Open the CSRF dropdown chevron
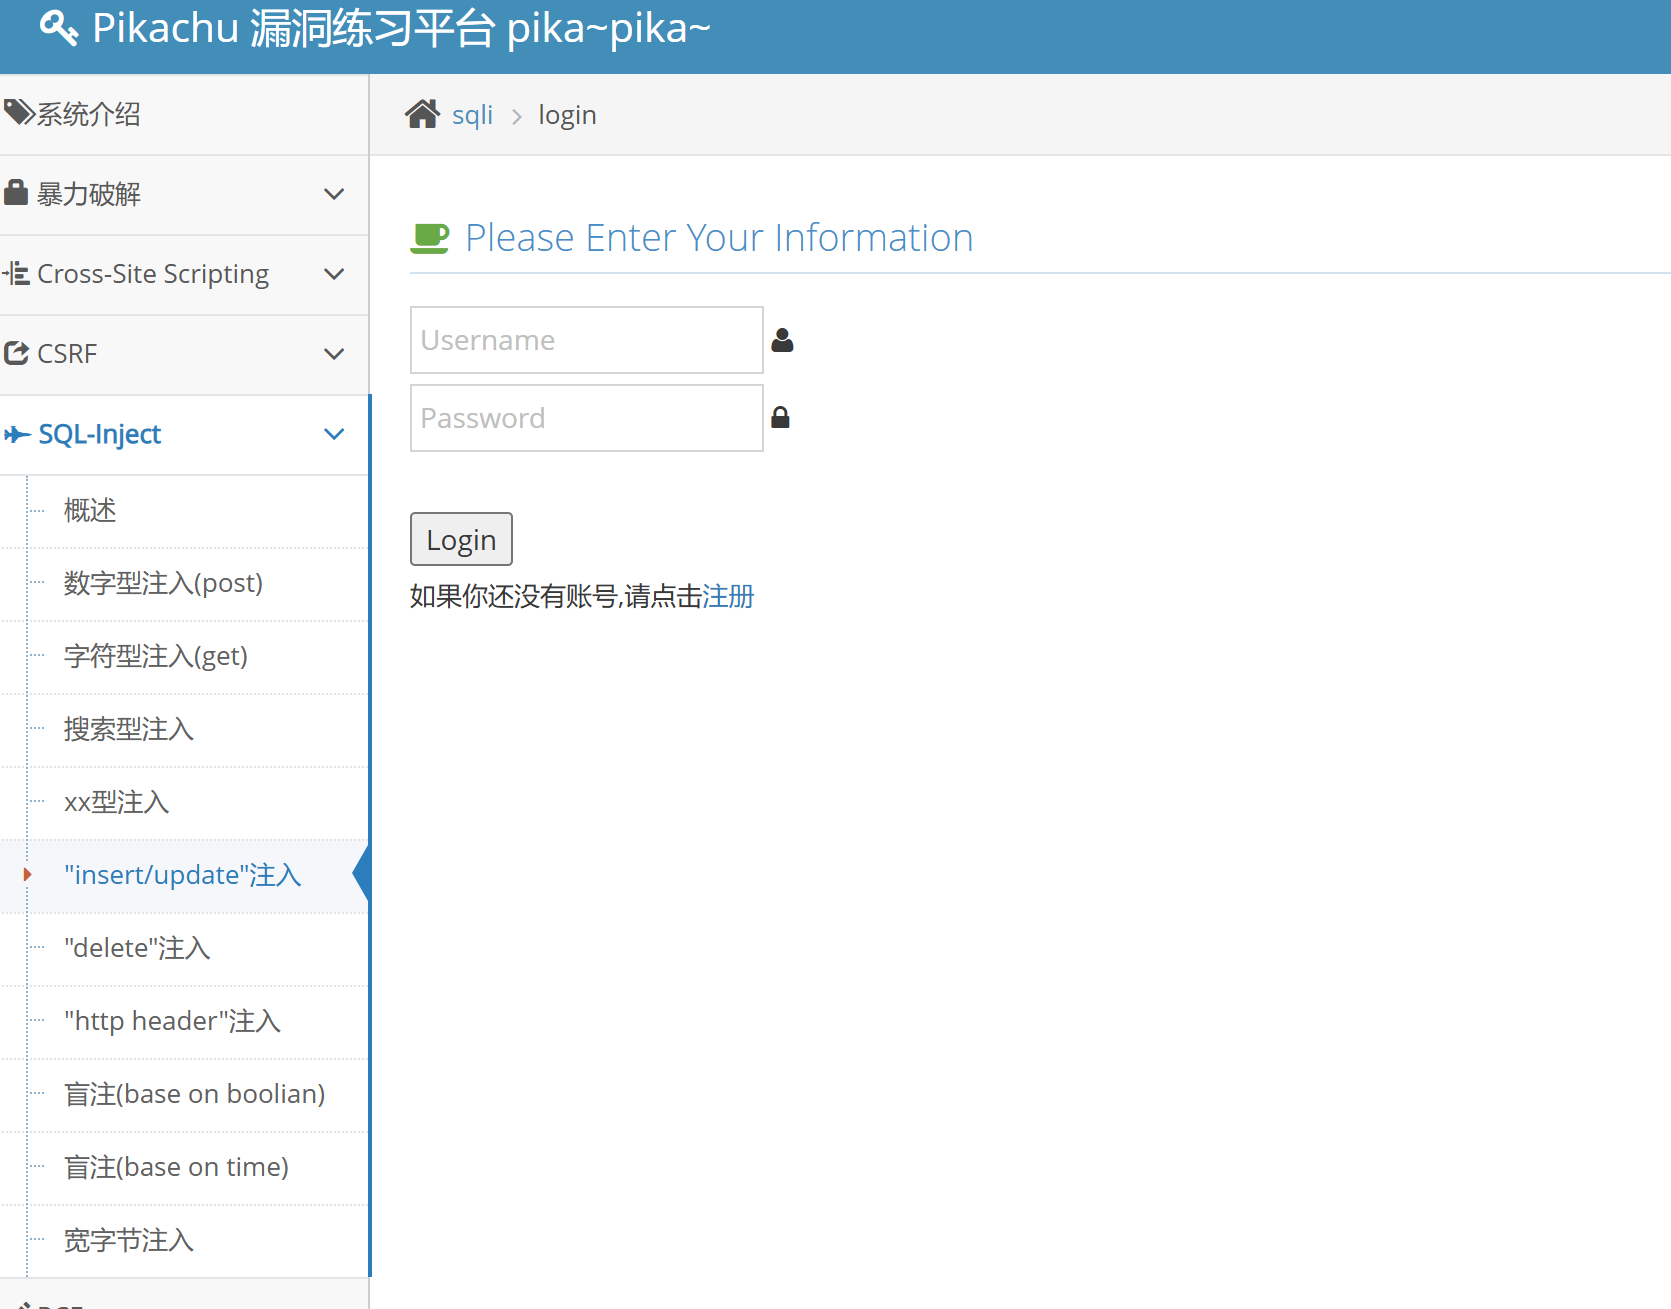This screenshot has width=1671, height=1309. click(334, 354)
